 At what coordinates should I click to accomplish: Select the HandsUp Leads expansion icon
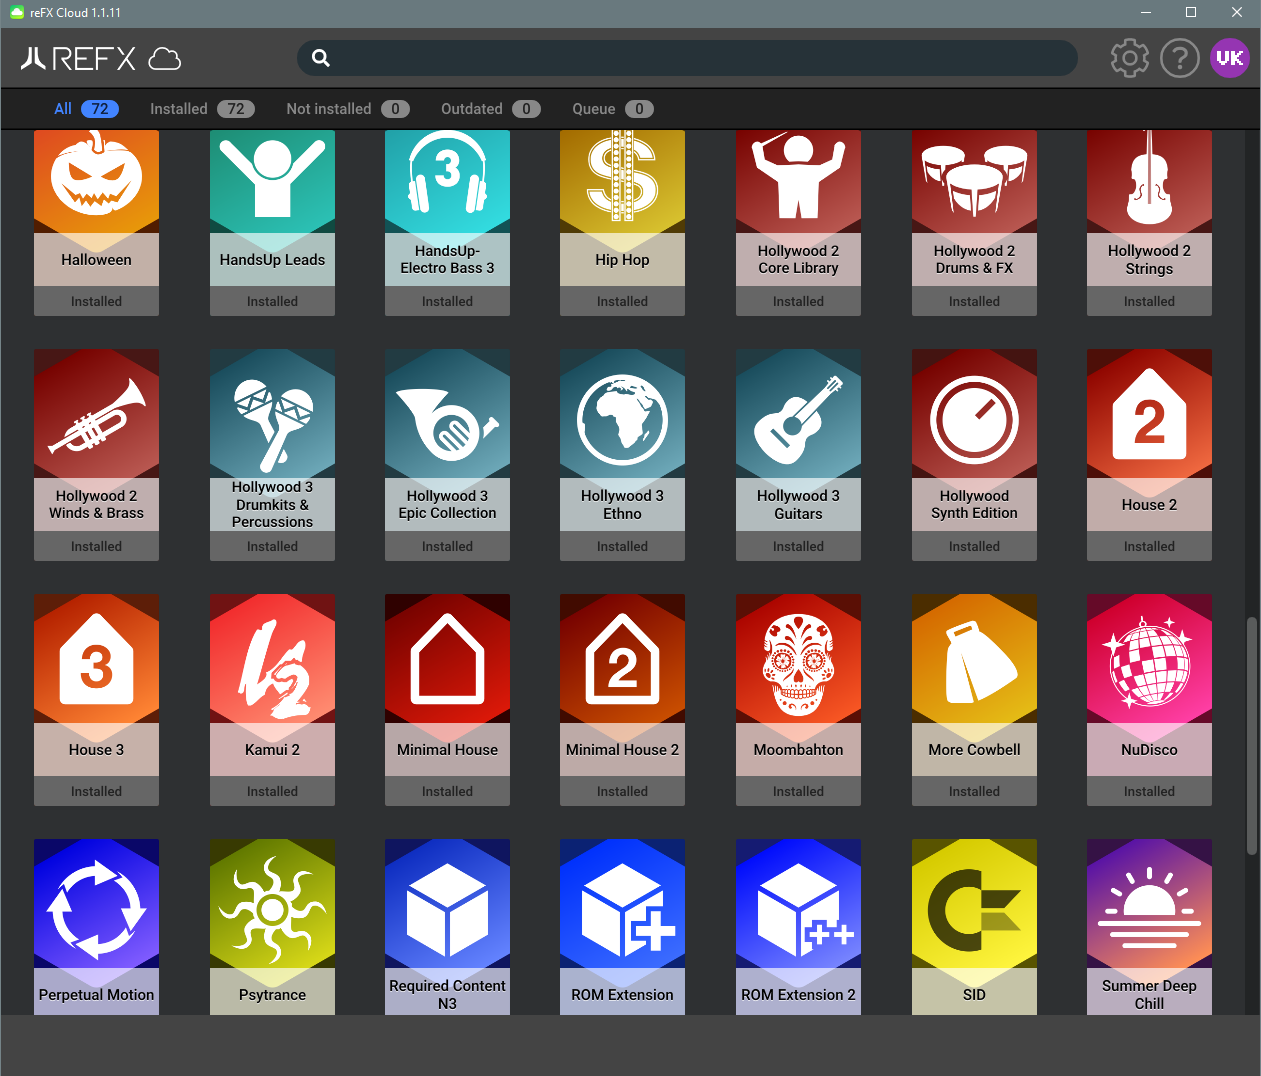272,180
